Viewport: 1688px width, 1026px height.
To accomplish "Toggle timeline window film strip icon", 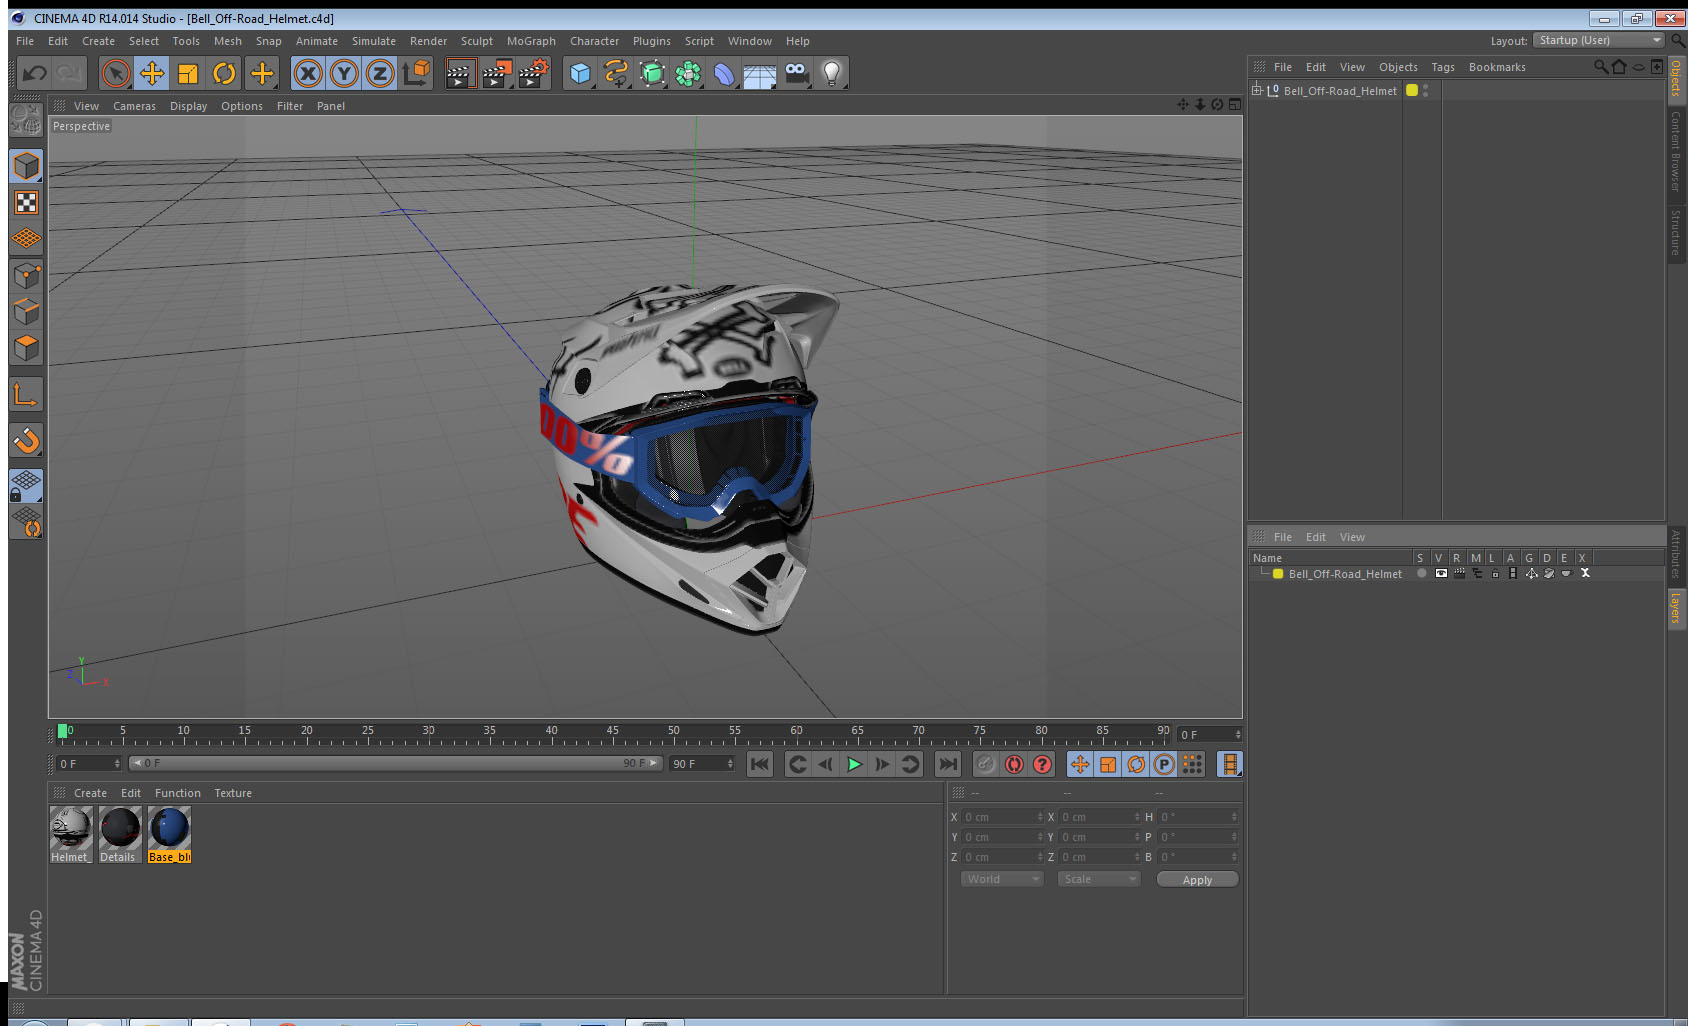I will point(1229,764).
